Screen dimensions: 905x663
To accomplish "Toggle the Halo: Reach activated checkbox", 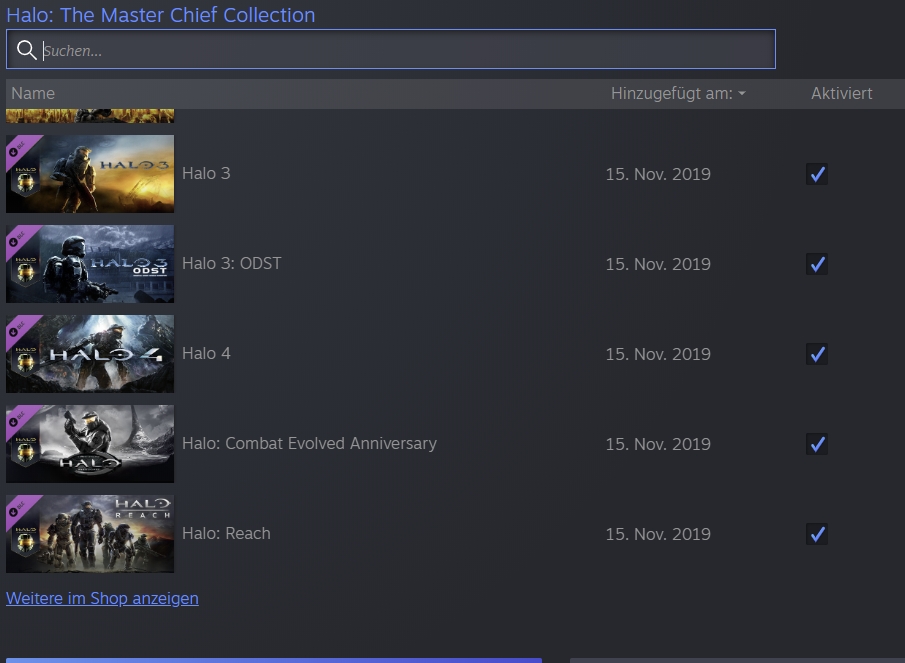I will point(817,534).
